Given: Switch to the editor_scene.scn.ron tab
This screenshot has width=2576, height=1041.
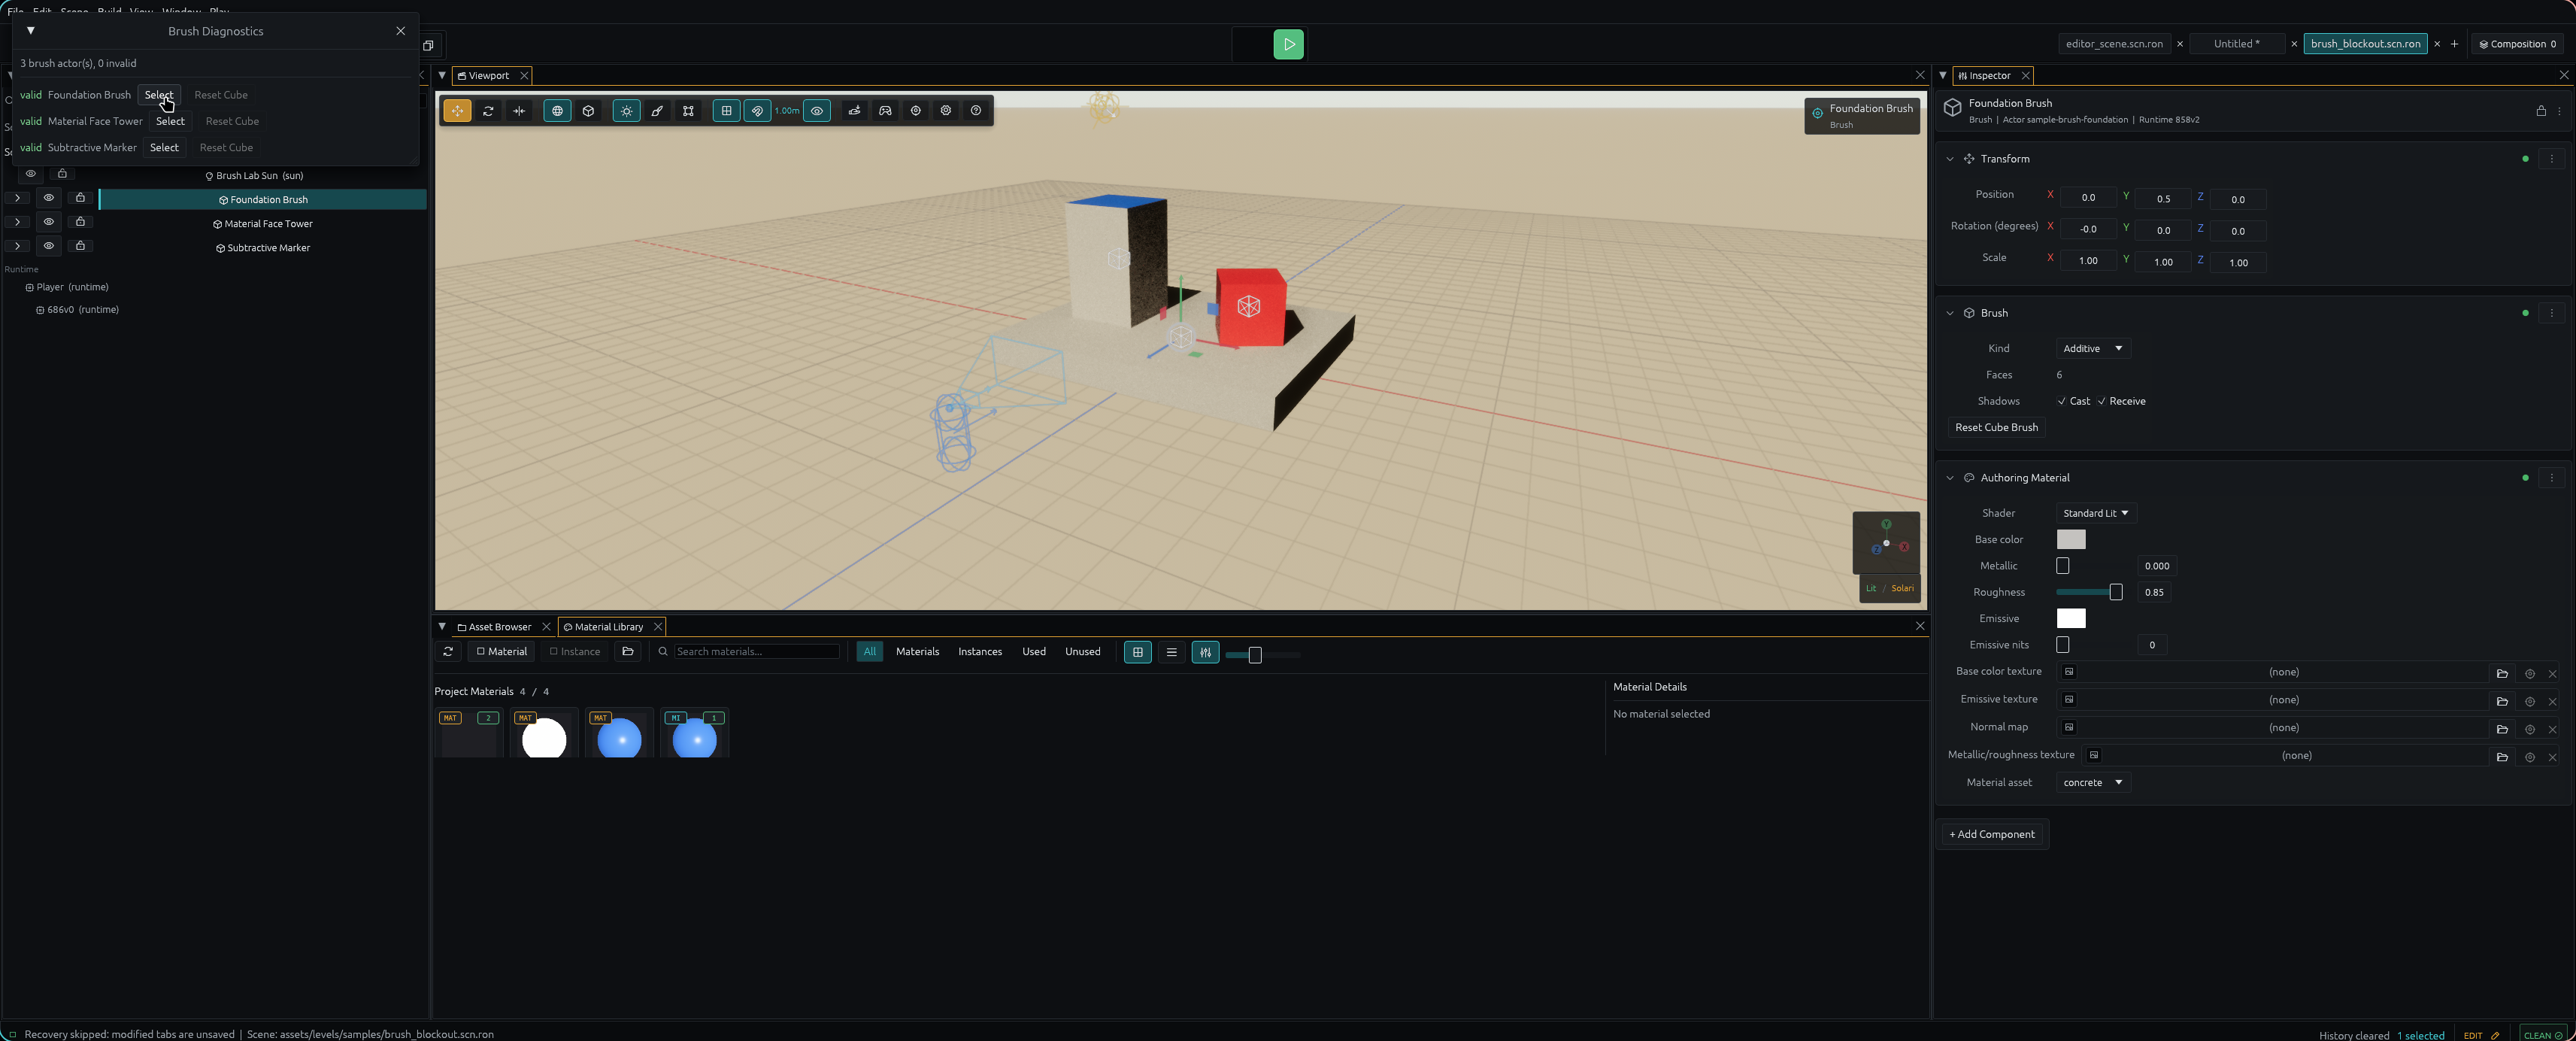Looking at the screenshot, I should pos(2114,44).
